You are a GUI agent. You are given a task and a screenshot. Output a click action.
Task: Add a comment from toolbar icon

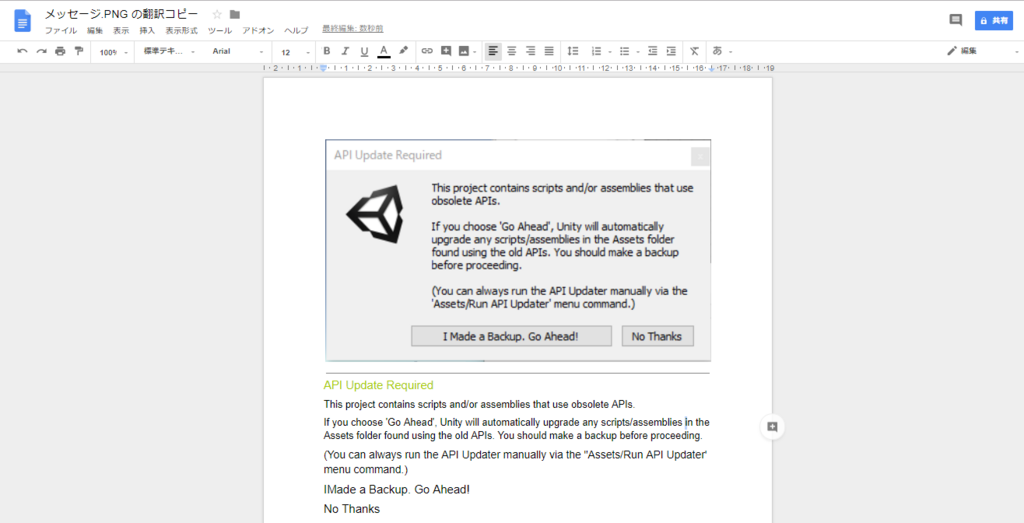(446, 51)
